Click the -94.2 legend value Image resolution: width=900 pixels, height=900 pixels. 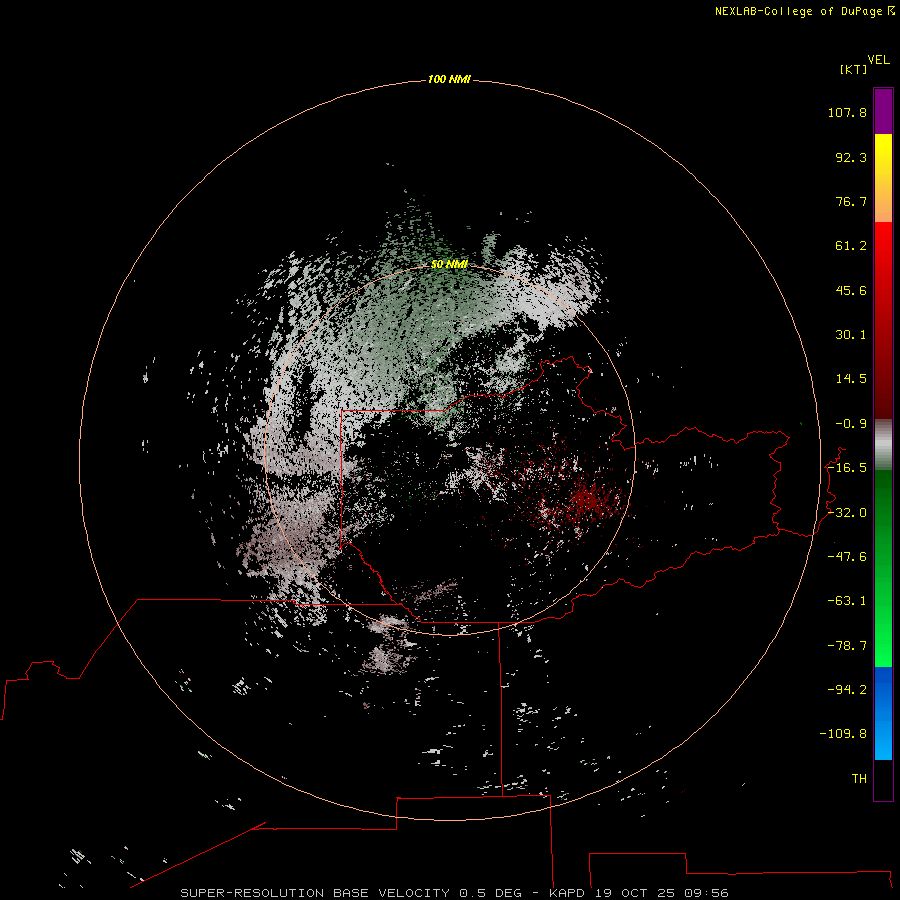847,690
